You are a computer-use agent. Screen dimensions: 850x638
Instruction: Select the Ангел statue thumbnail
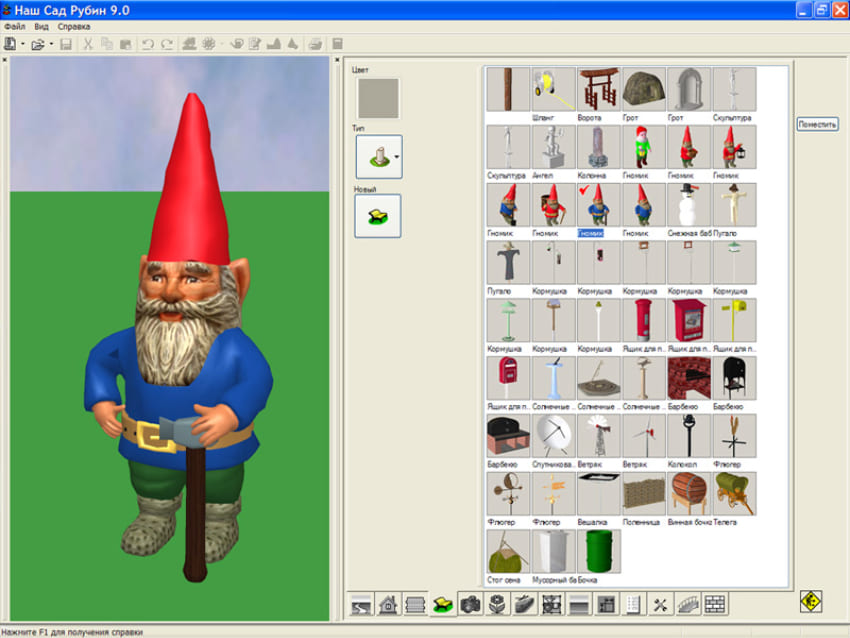[553, 147]
